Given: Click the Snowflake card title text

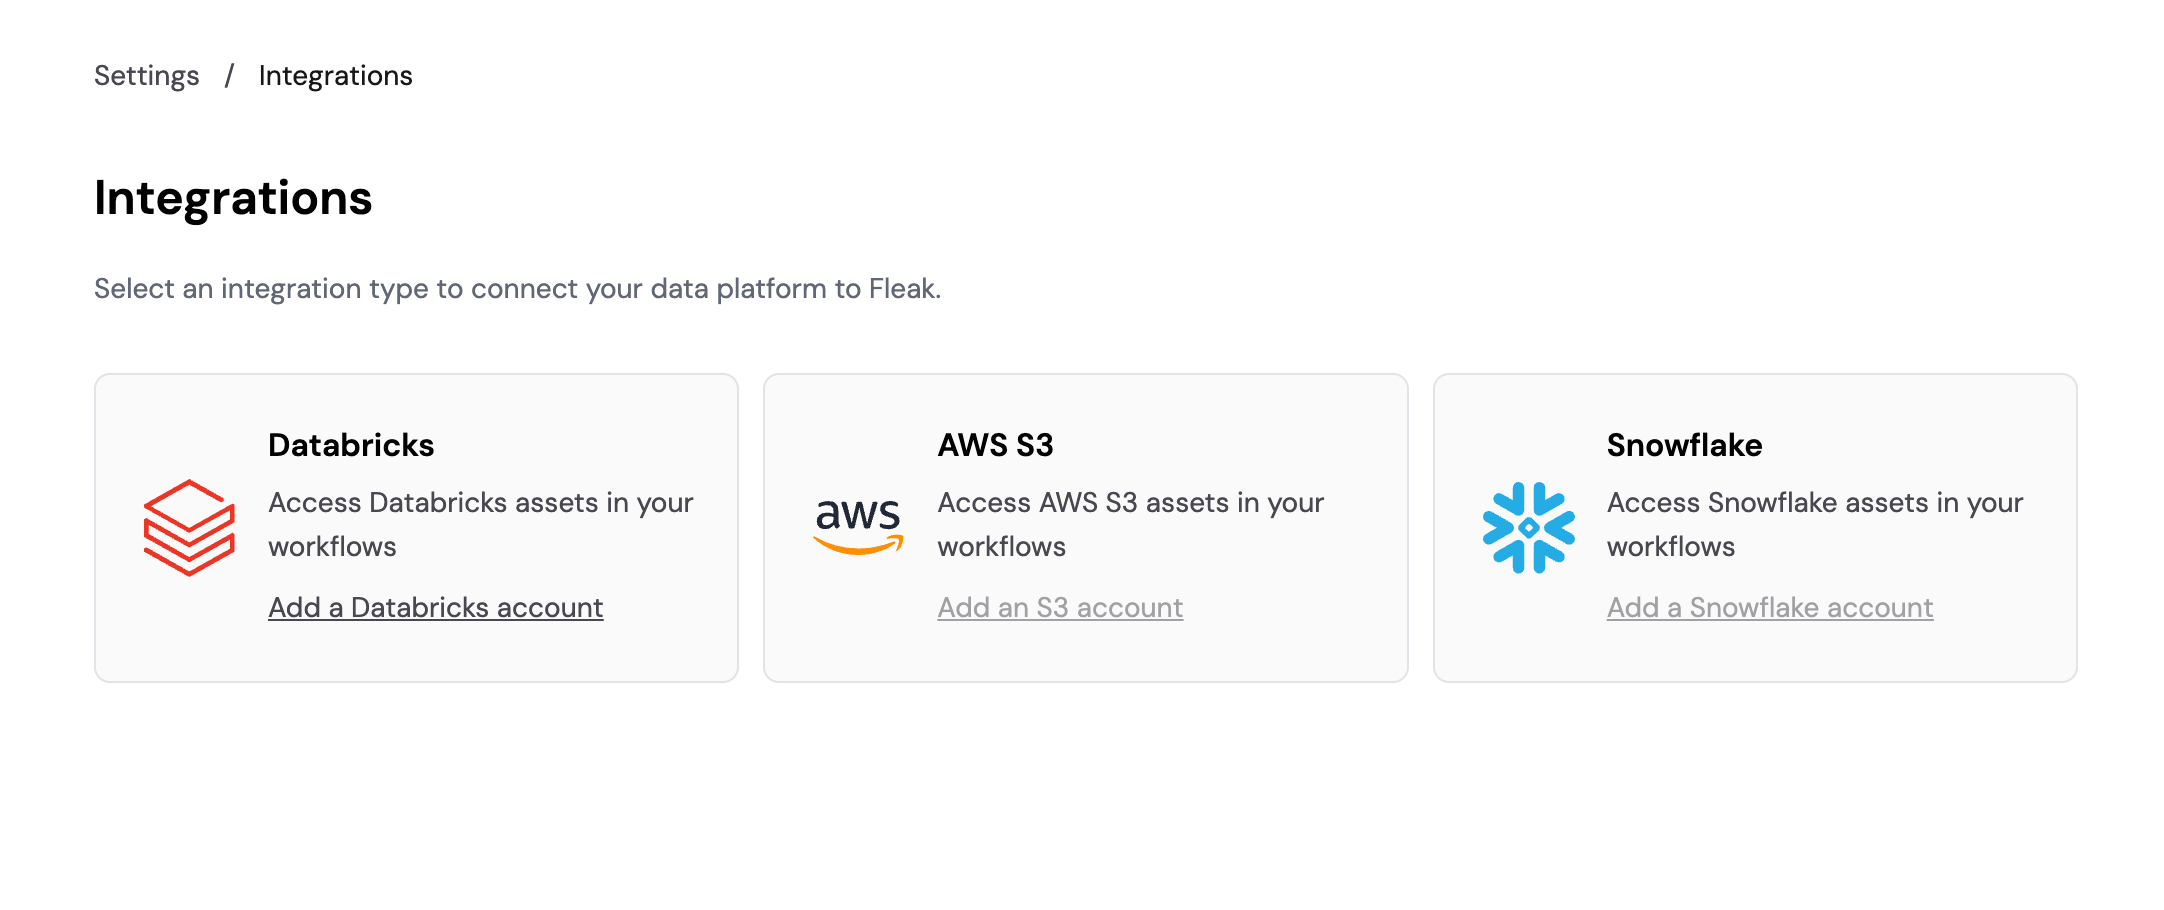Looking at the screenshot, I should pyautogui.click(x=1684, y=445).
